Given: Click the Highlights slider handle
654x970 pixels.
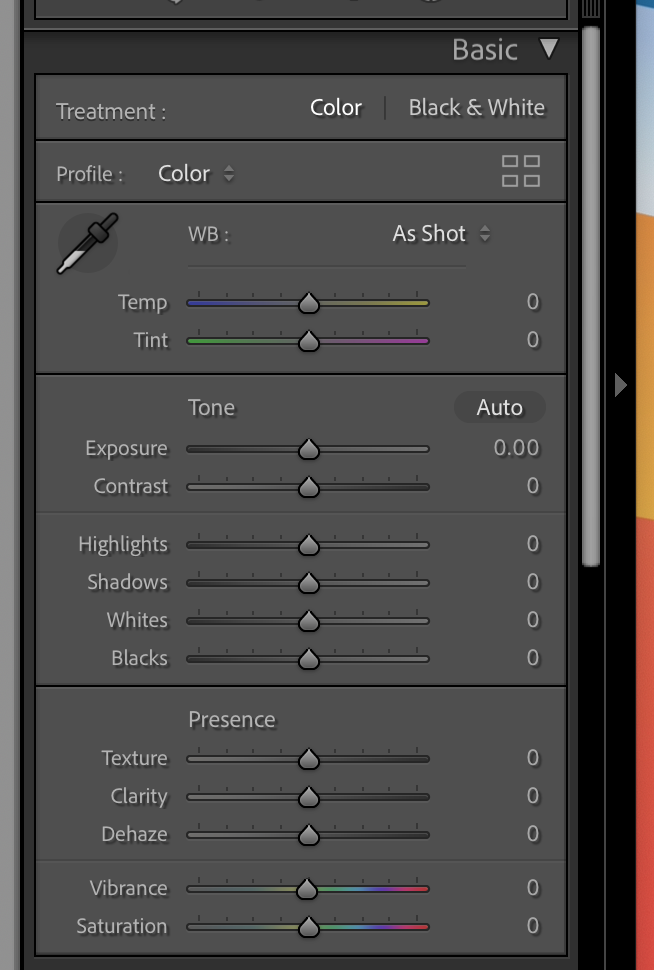Looking at the screenshot, I should 308,544.
